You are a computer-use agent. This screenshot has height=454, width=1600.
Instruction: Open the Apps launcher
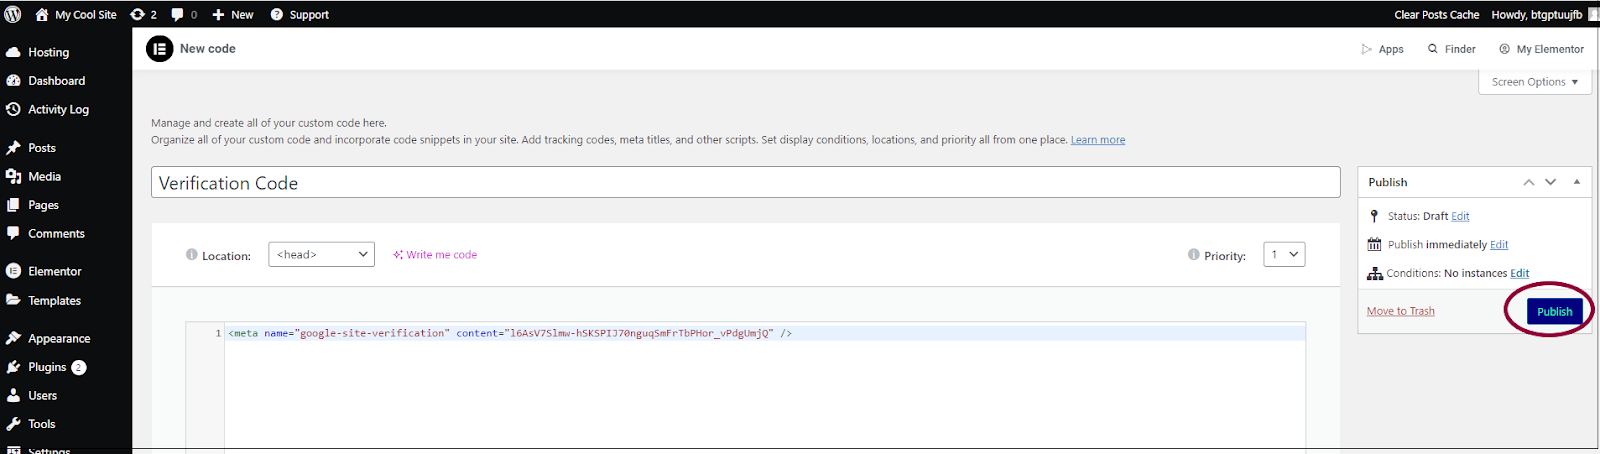click(1382, 49)
